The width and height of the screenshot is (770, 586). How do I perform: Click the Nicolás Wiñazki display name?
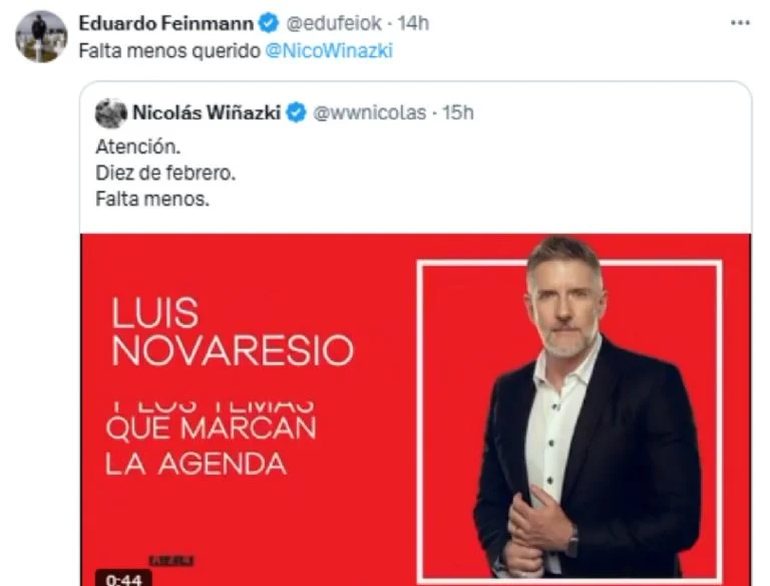(x=207, y=113)
